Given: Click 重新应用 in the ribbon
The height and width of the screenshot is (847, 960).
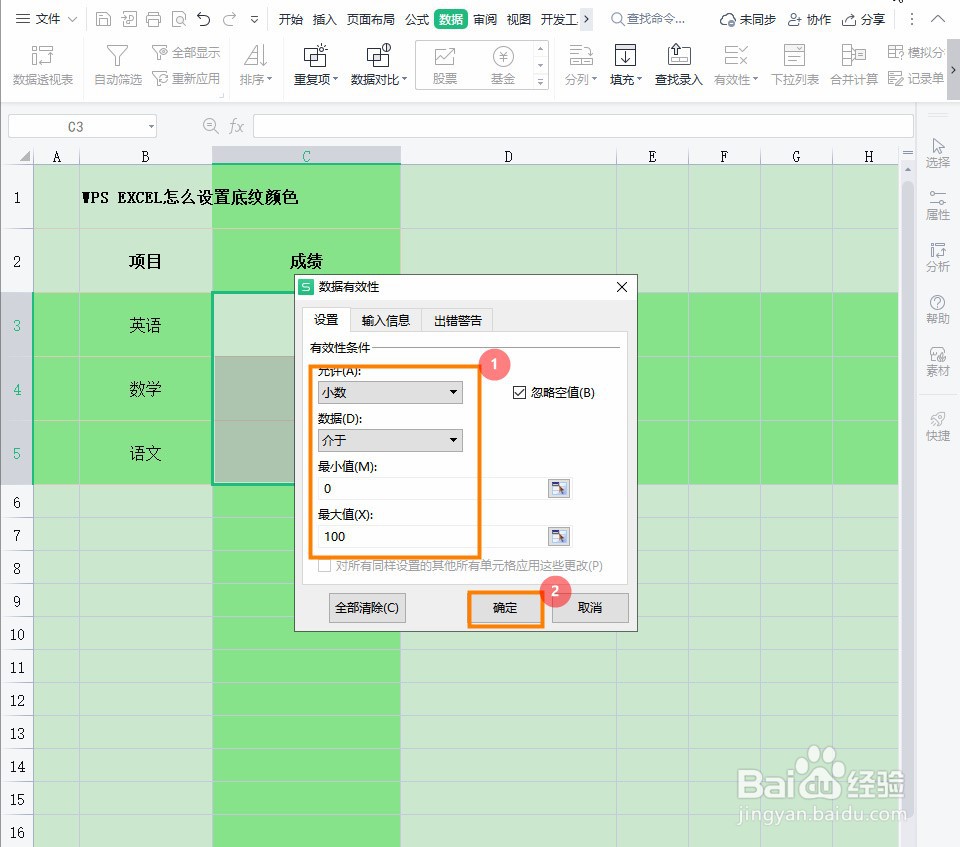Looking at the screenshot, I should click(x=186, y=78).
